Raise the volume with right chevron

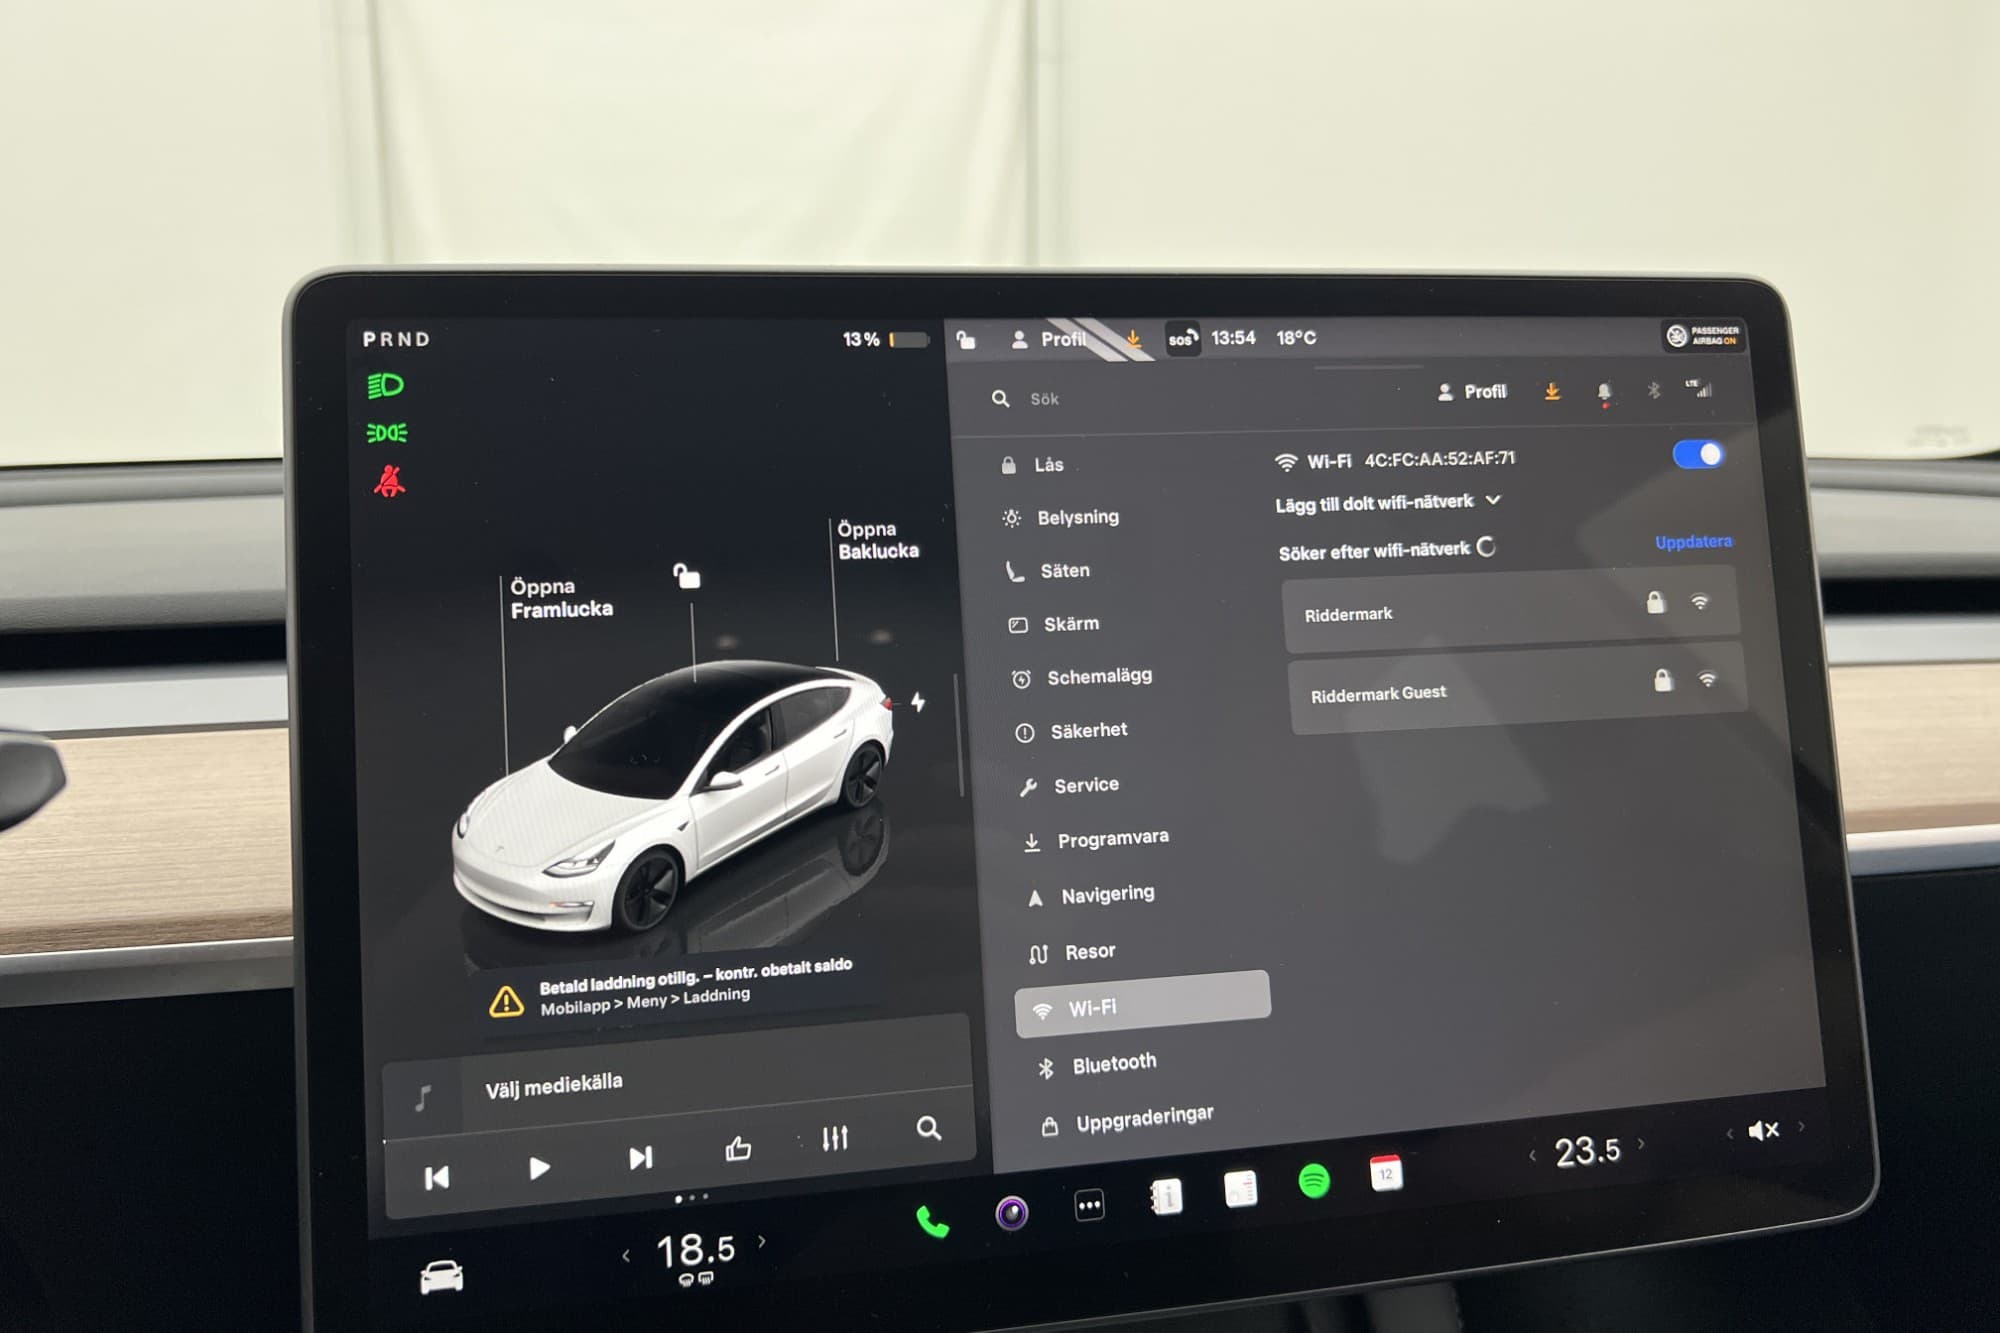tap(1802, 1126)
